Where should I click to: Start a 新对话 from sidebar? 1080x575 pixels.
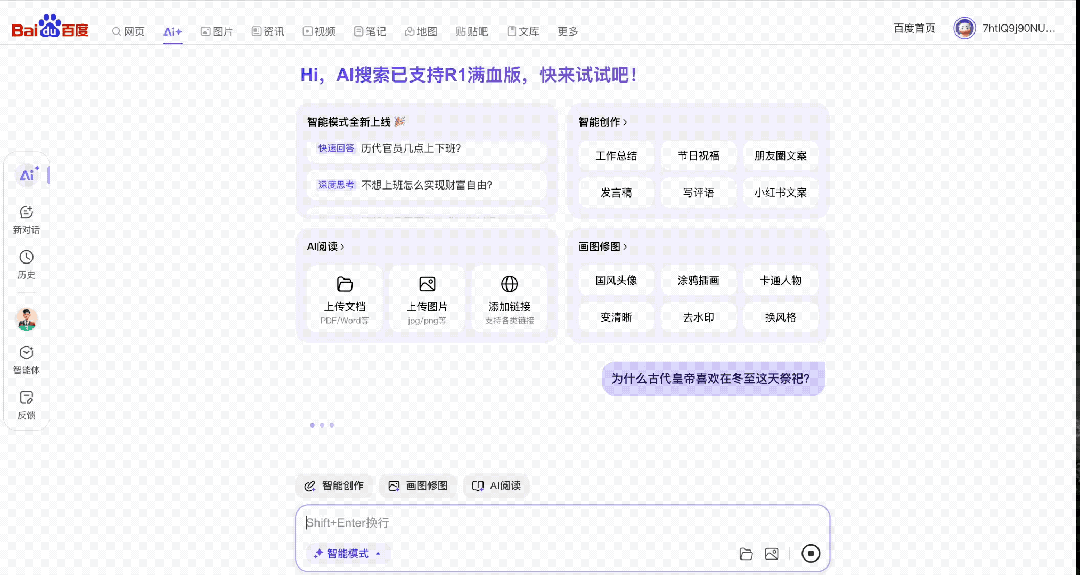point(26,220)
